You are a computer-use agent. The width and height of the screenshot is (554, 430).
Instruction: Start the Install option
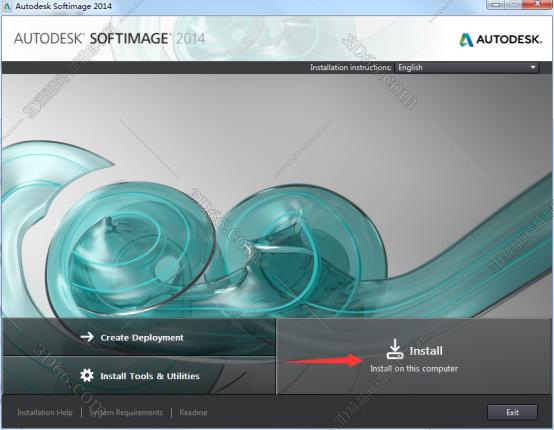[414, 356]
